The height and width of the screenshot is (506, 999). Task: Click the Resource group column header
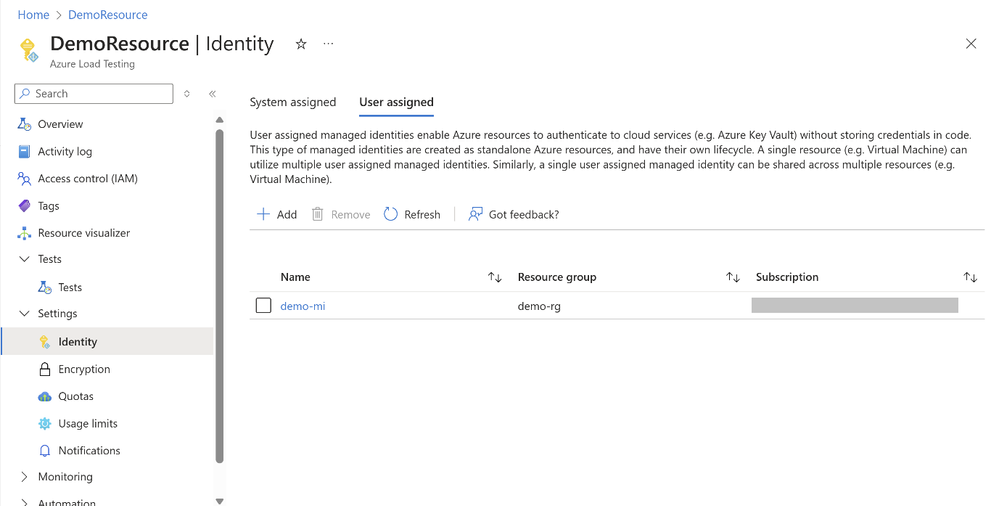coord(557,277)
